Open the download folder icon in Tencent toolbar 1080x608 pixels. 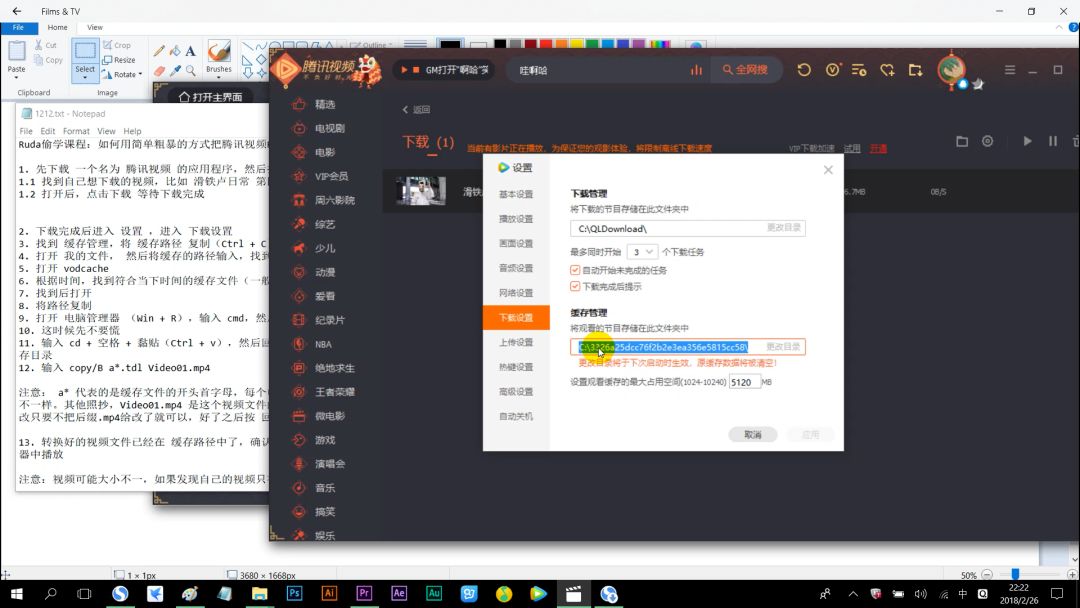pos(915,70)
